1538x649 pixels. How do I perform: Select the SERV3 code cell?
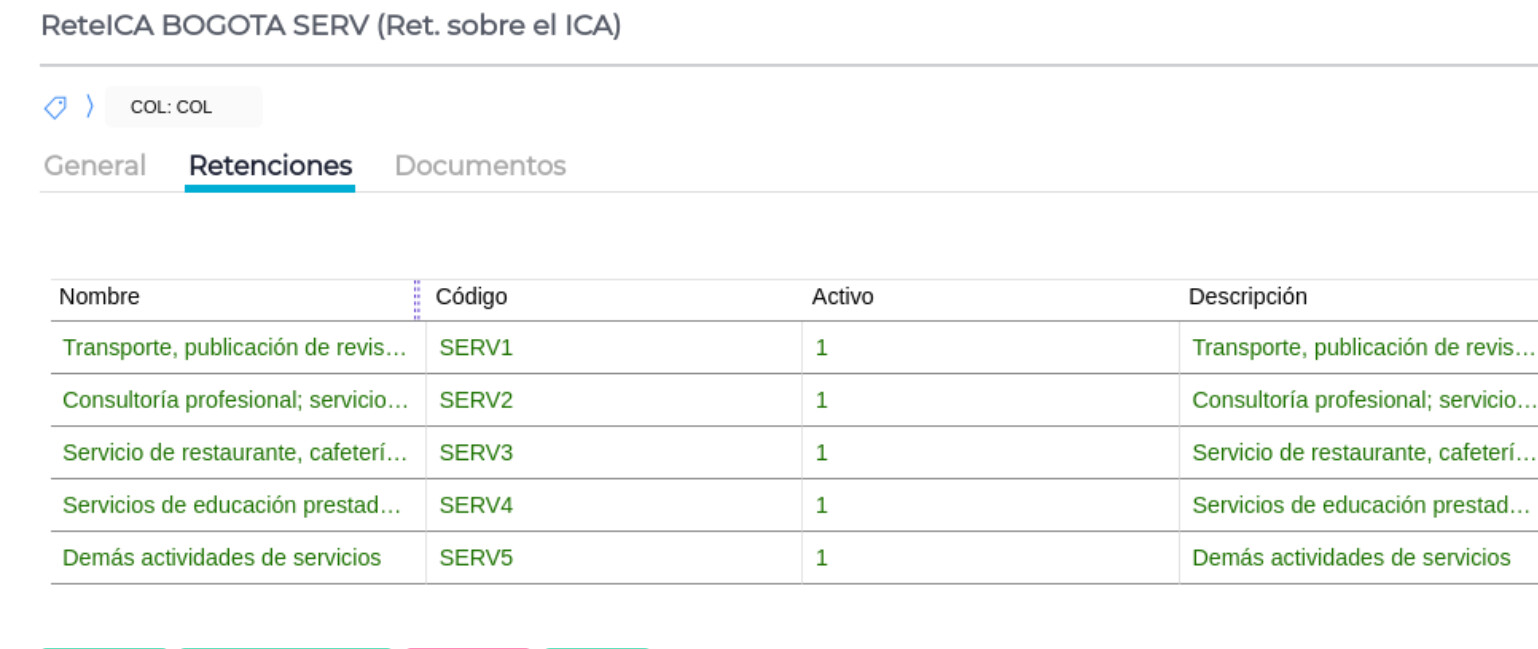point(476,453)
